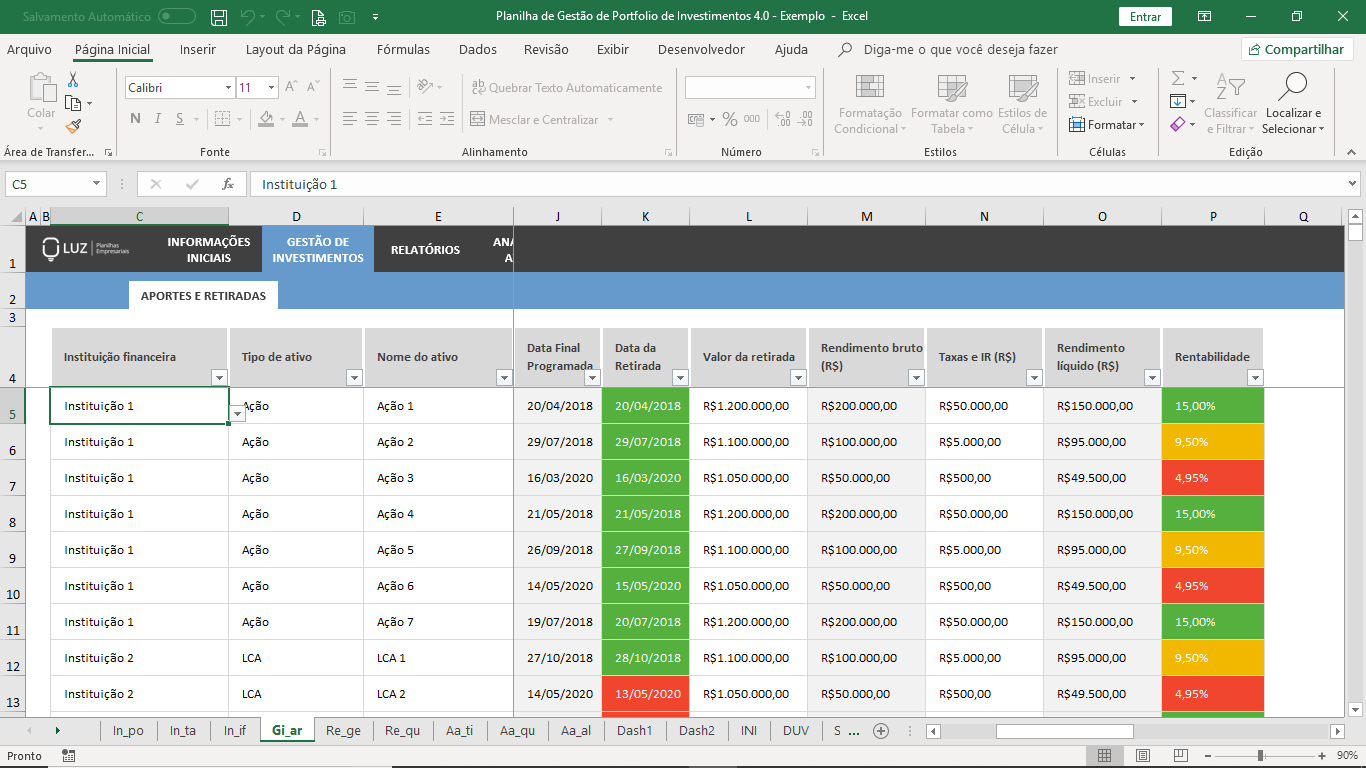The height and width of the screenshot is (768, 1366).
Task: Click the Cut scissors icon
Action: click(73, 80)
